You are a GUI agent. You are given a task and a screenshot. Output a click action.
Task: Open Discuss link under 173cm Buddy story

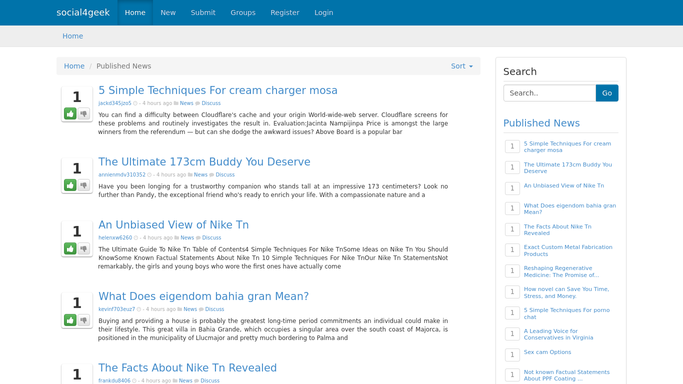pyautogui.click(x=225, y=175)
